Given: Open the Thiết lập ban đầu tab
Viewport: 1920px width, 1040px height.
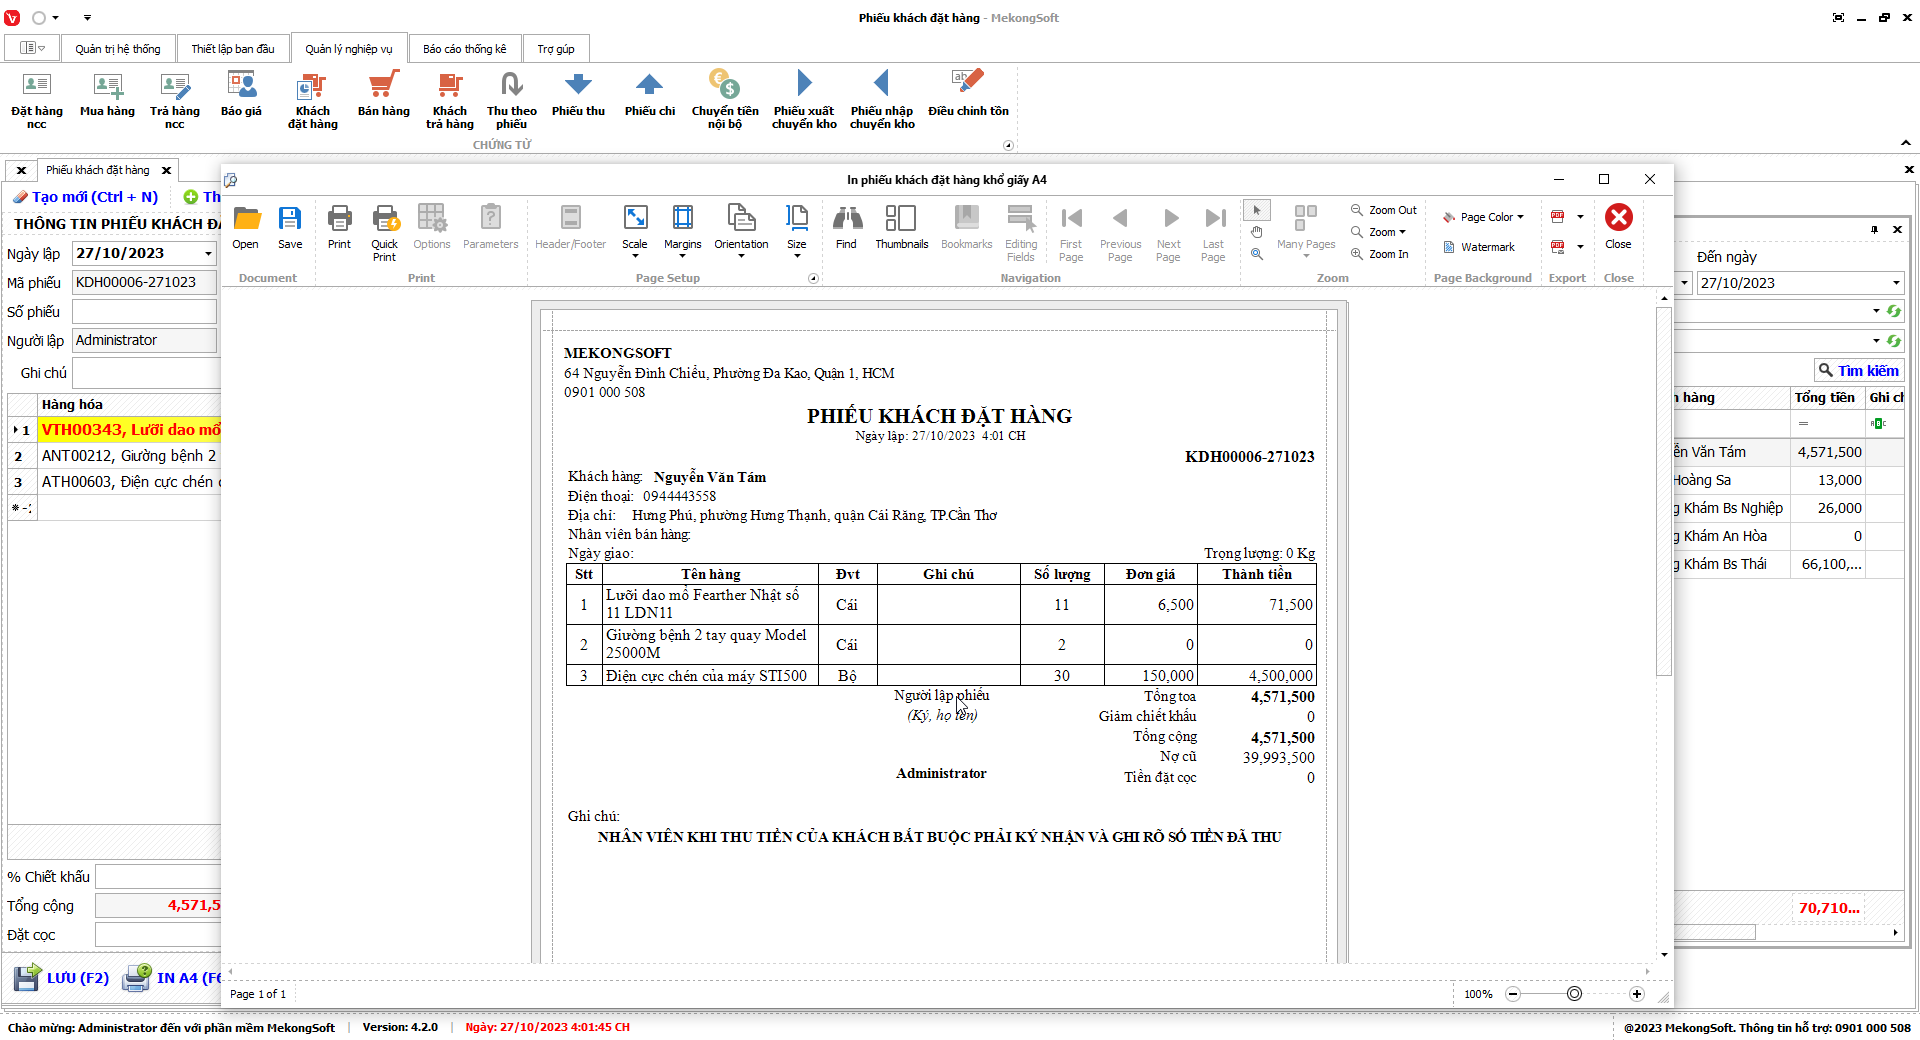Looking at the screenshot, I should pyautogui.click(x=232, y=49).
